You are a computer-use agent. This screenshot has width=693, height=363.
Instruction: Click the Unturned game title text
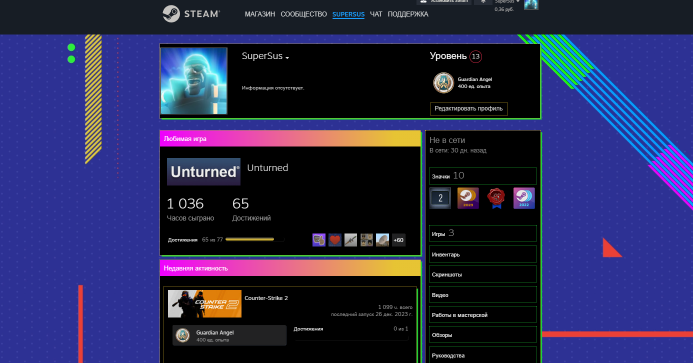[267, 168]
